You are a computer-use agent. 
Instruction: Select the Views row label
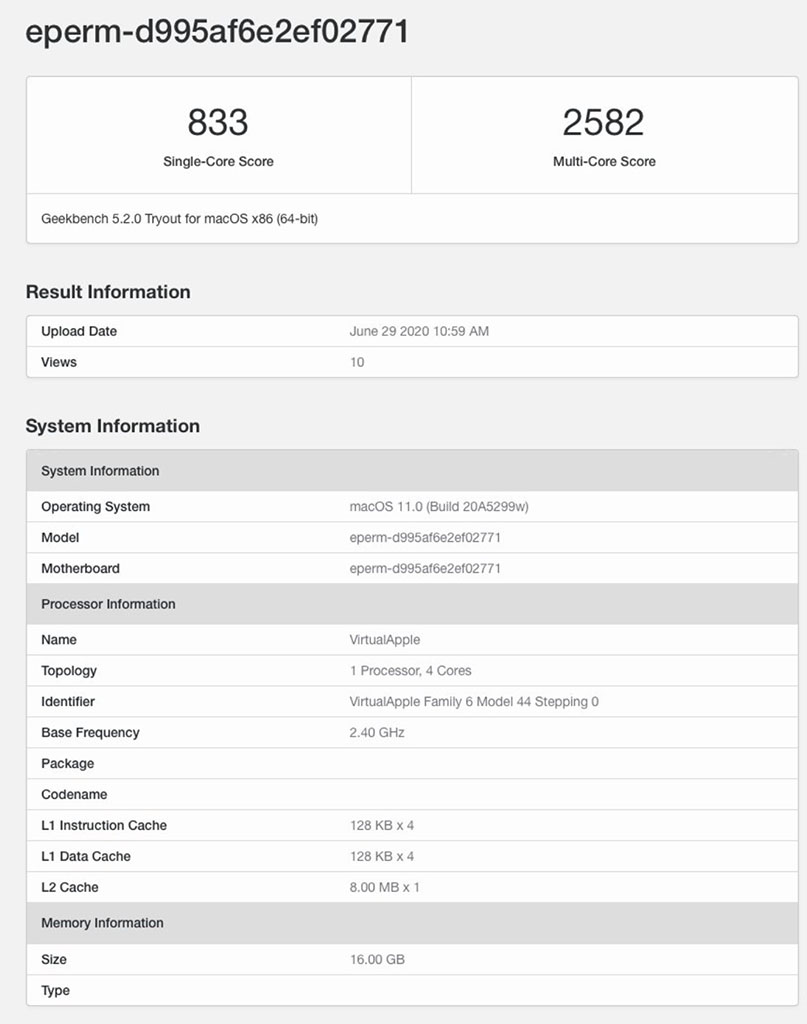[59, 362]
